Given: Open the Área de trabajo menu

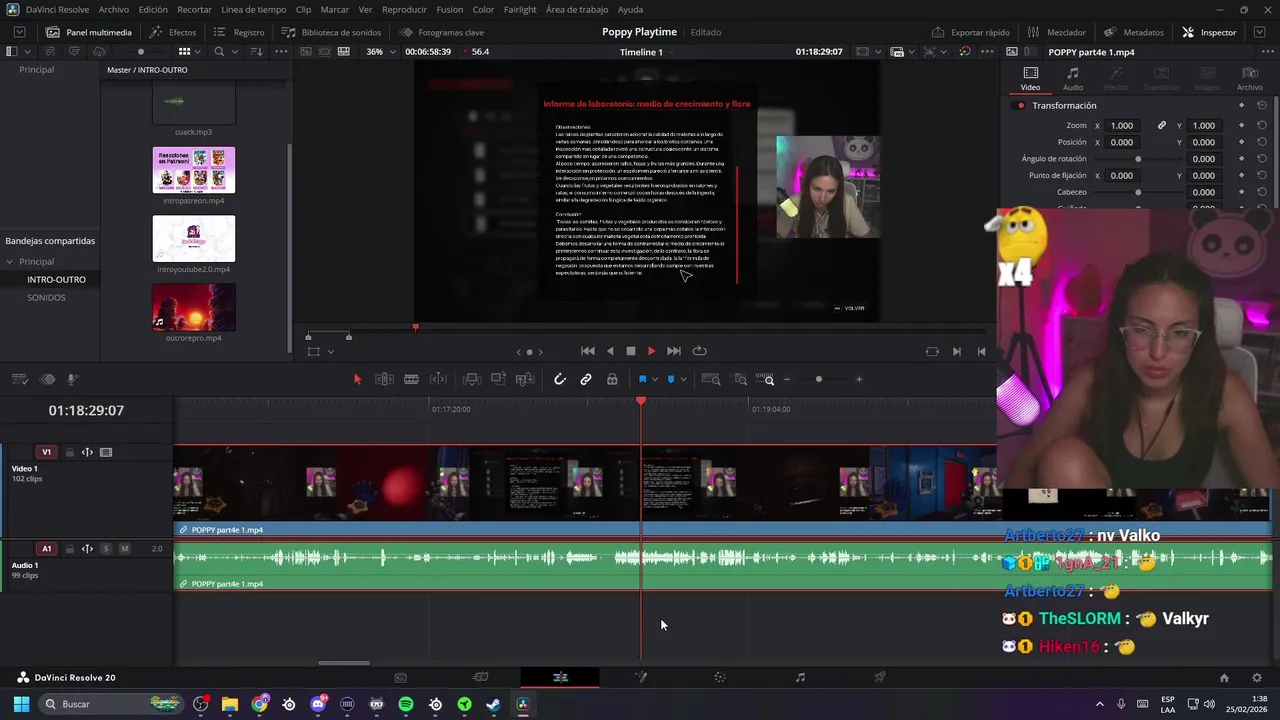Looking at the screenshot, I should point(577,9).
